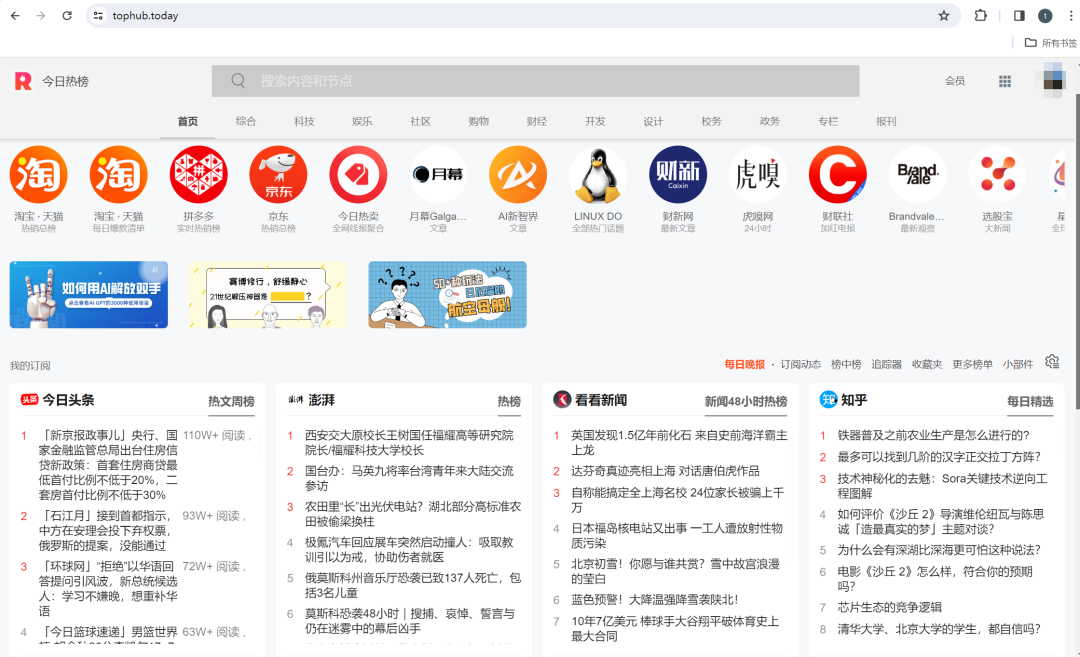This screenshot has width=1080, height=657.
Task: Open the 榜中榜 link
Action: (846, 364)
